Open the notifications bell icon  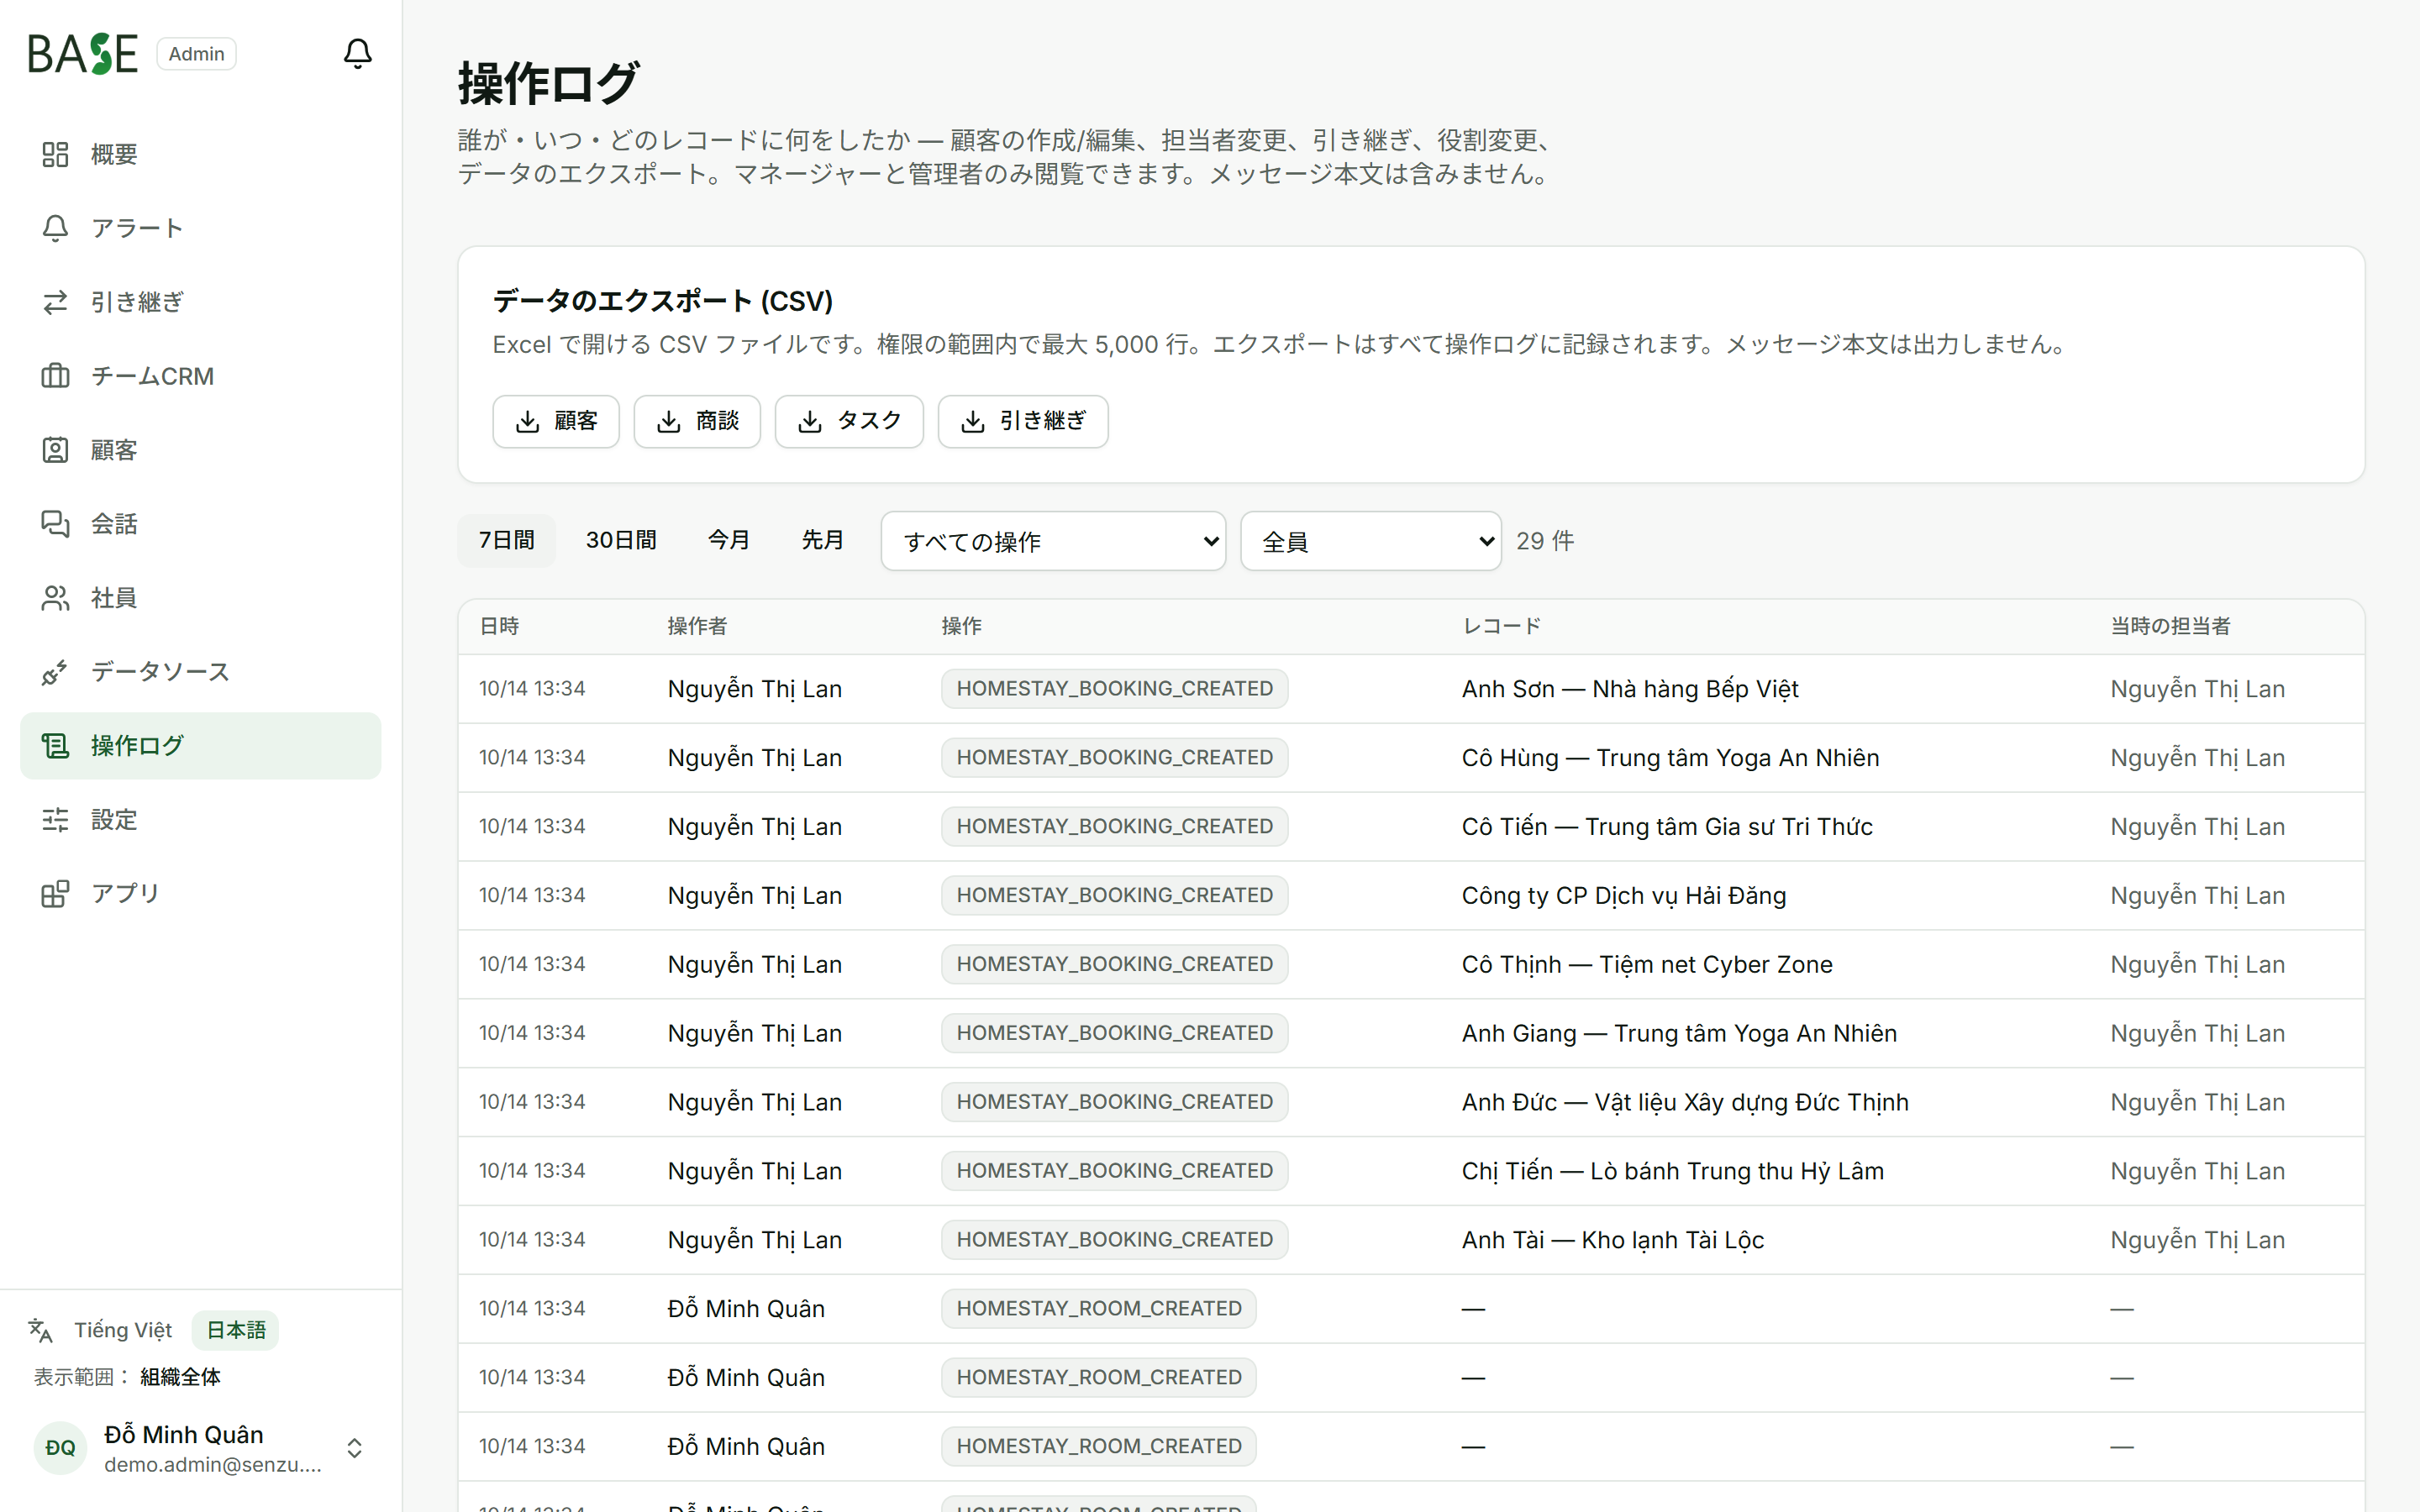pyautogui.click(x=357, y=53)
